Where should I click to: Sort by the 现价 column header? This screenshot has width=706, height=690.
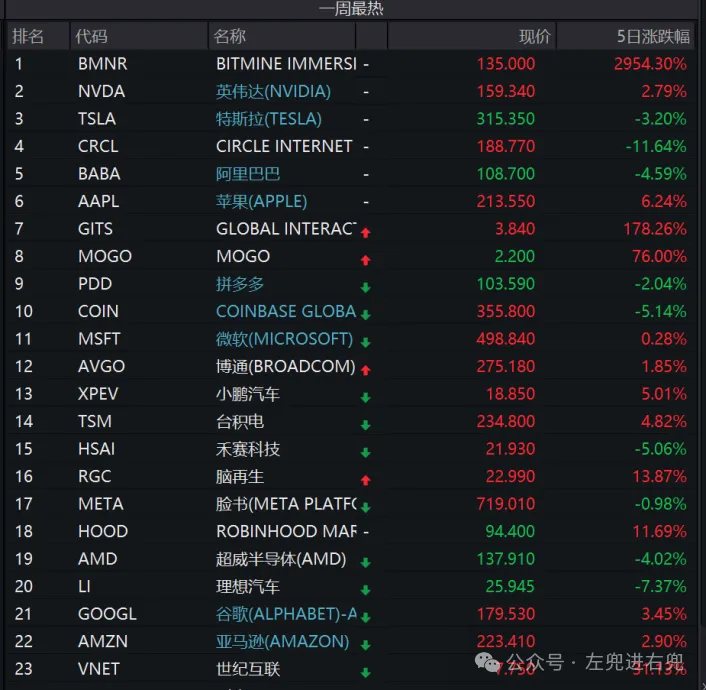pyautogui.click(x=534, y=36)
